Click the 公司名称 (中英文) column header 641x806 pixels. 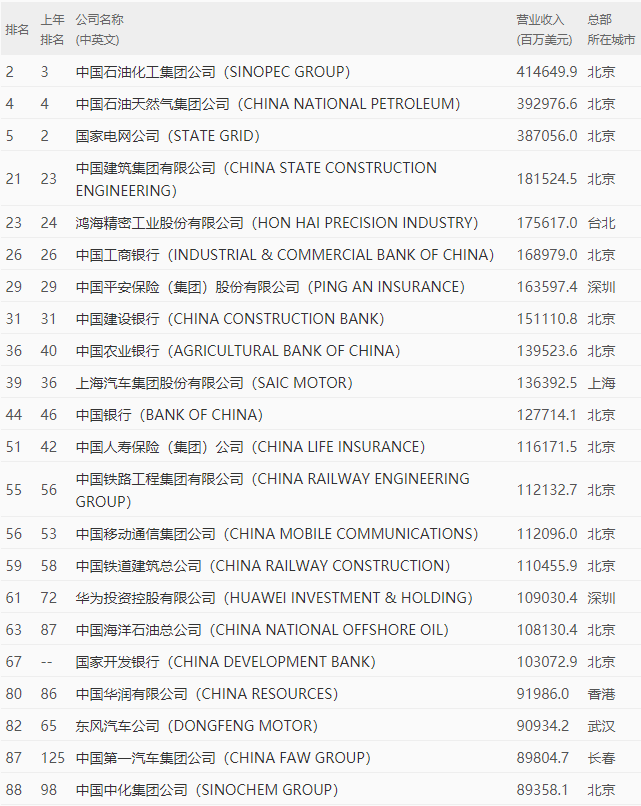[x=100, y=30]
